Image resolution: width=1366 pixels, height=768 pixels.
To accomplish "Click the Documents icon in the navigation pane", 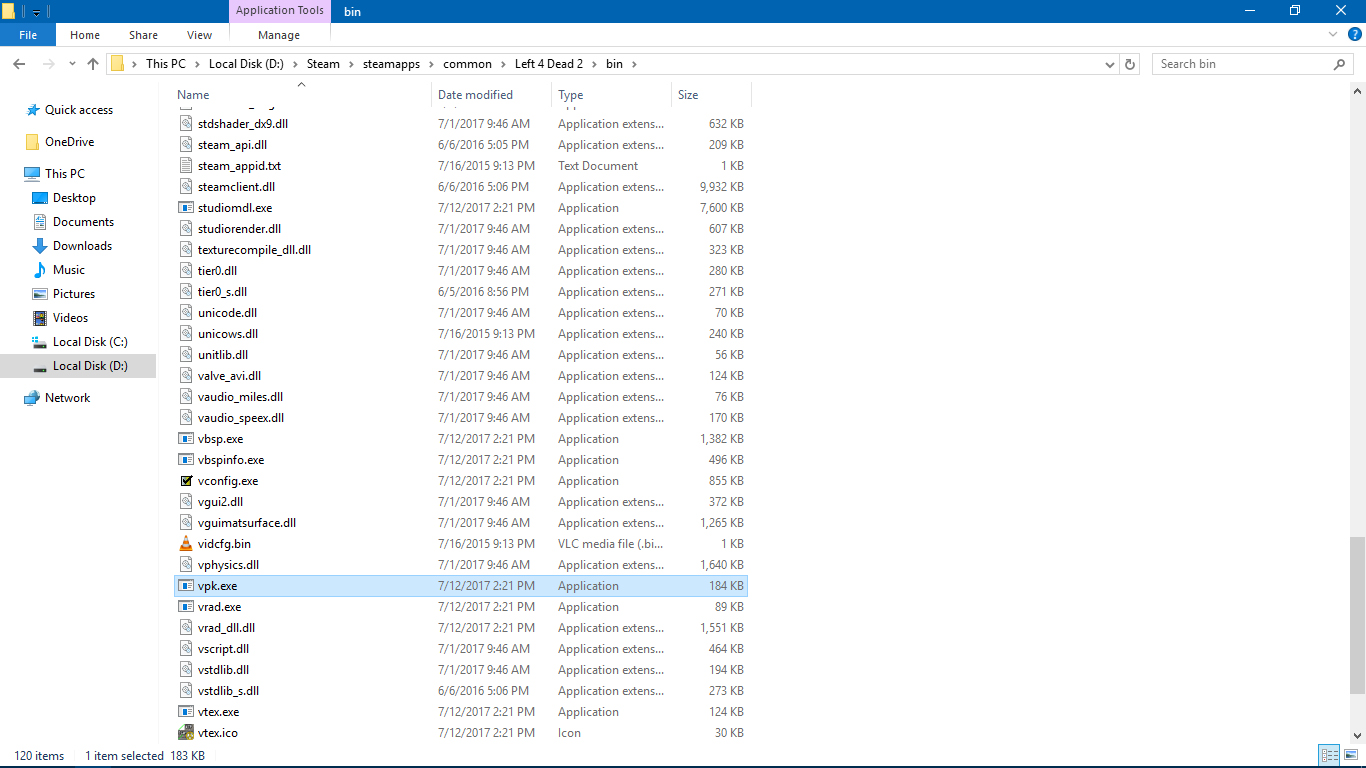I will (40, 222).
